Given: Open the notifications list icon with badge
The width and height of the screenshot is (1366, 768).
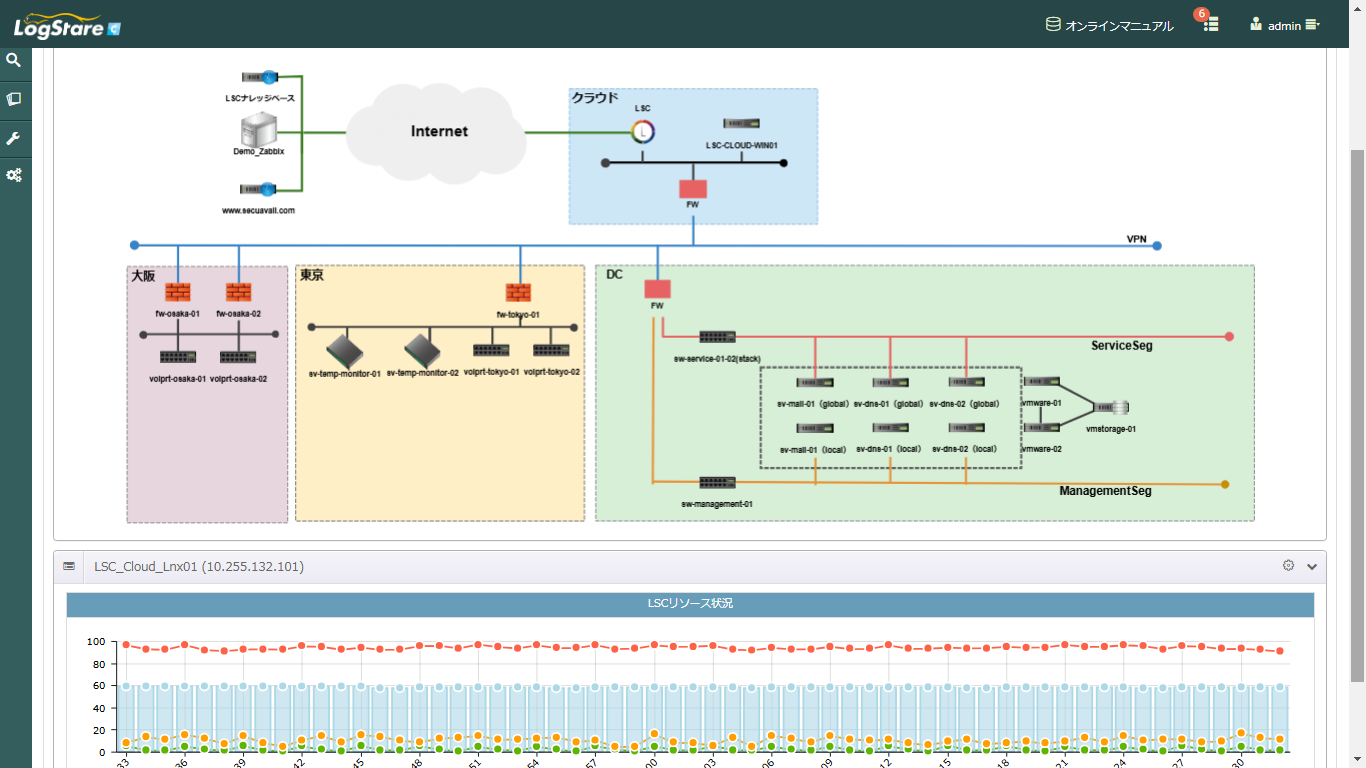Looking at the screenshot, I should pyautogui.click(x=1210, y=25).
